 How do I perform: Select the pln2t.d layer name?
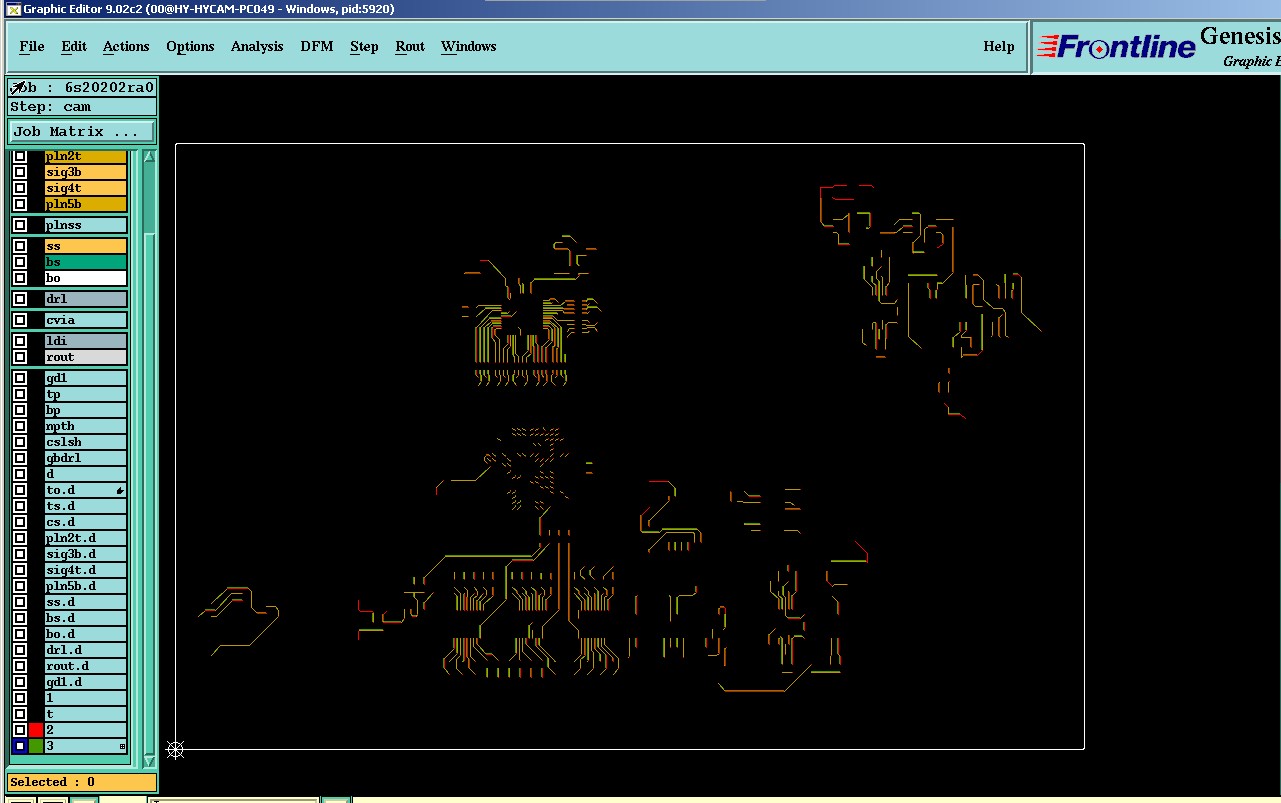click(86, 538)
